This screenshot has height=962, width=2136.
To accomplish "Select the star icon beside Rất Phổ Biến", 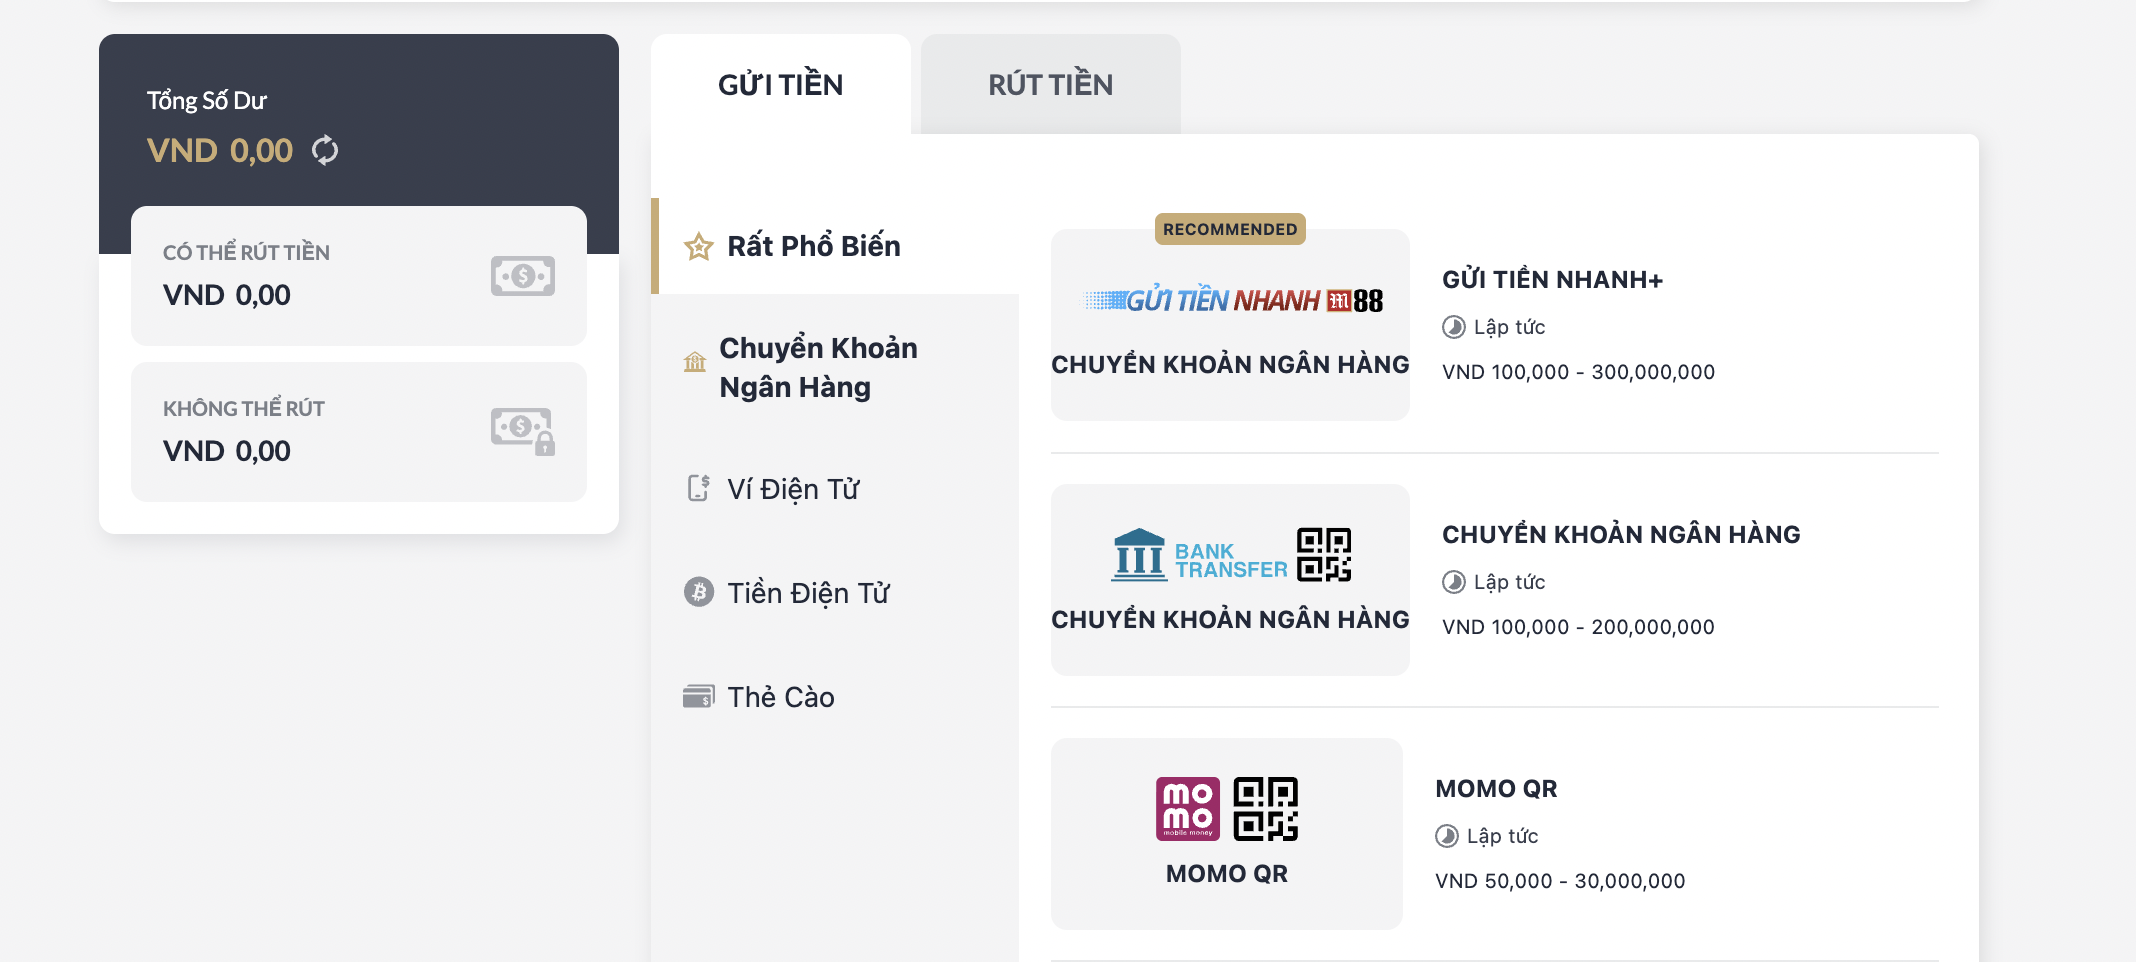I will pyautogui.click(x=697, y=245).
